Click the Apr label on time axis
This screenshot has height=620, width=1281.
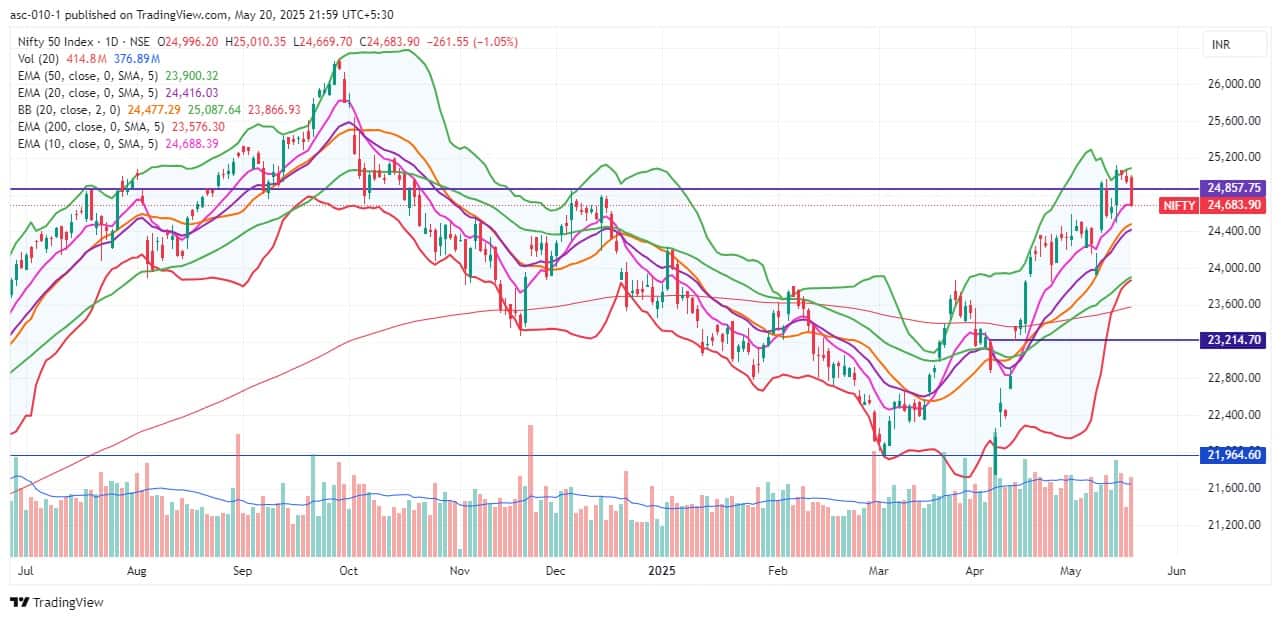[975, 571]
